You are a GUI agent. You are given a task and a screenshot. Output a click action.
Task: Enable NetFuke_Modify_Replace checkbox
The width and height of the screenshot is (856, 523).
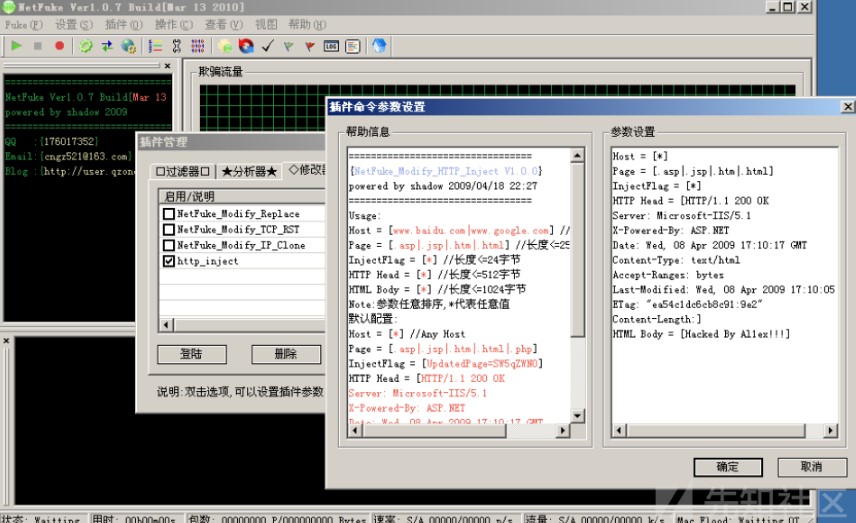tap(169, 214)
